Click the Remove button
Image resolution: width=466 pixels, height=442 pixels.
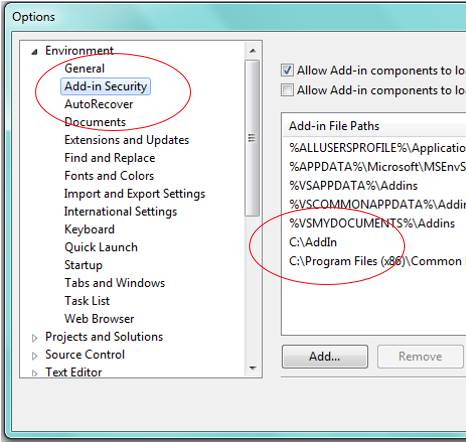point(420,356)
